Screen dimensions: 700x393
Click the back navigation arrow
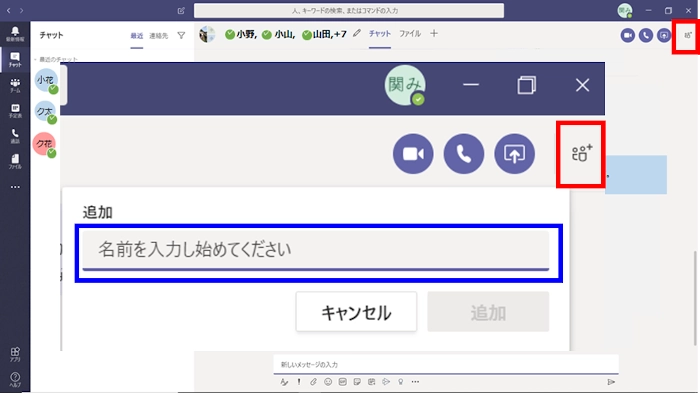[x=8, y=10]
